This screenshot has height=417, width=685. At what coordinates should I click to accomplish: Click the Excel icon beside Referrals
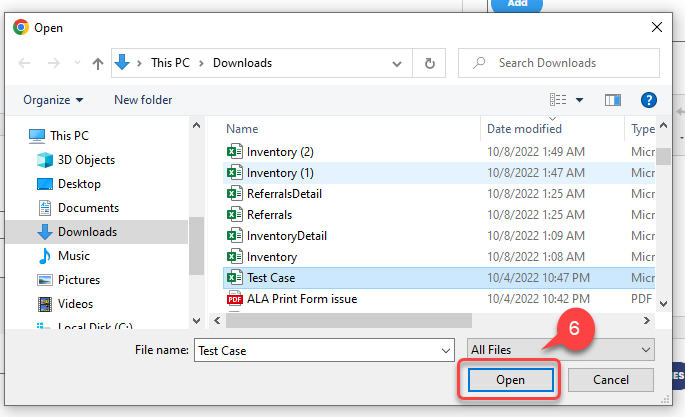pyautogui.click(x=235, y=214)
